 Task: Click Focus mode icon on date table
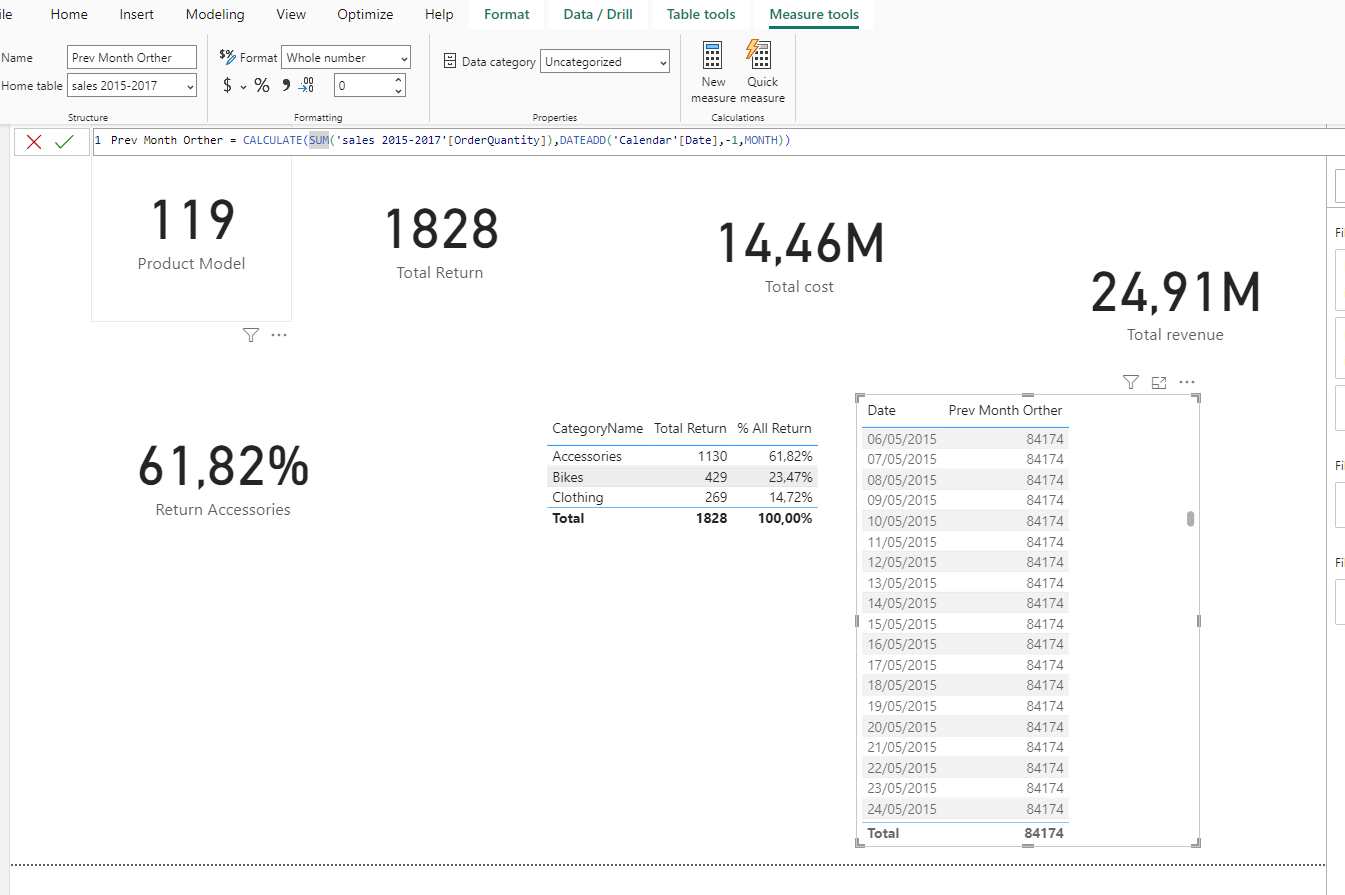[1159, 382]
